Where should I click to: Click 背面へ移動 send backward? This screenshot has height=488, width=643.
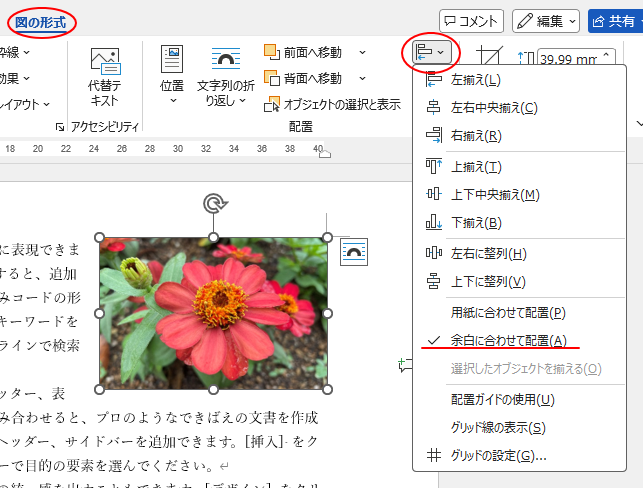point(303,78)
